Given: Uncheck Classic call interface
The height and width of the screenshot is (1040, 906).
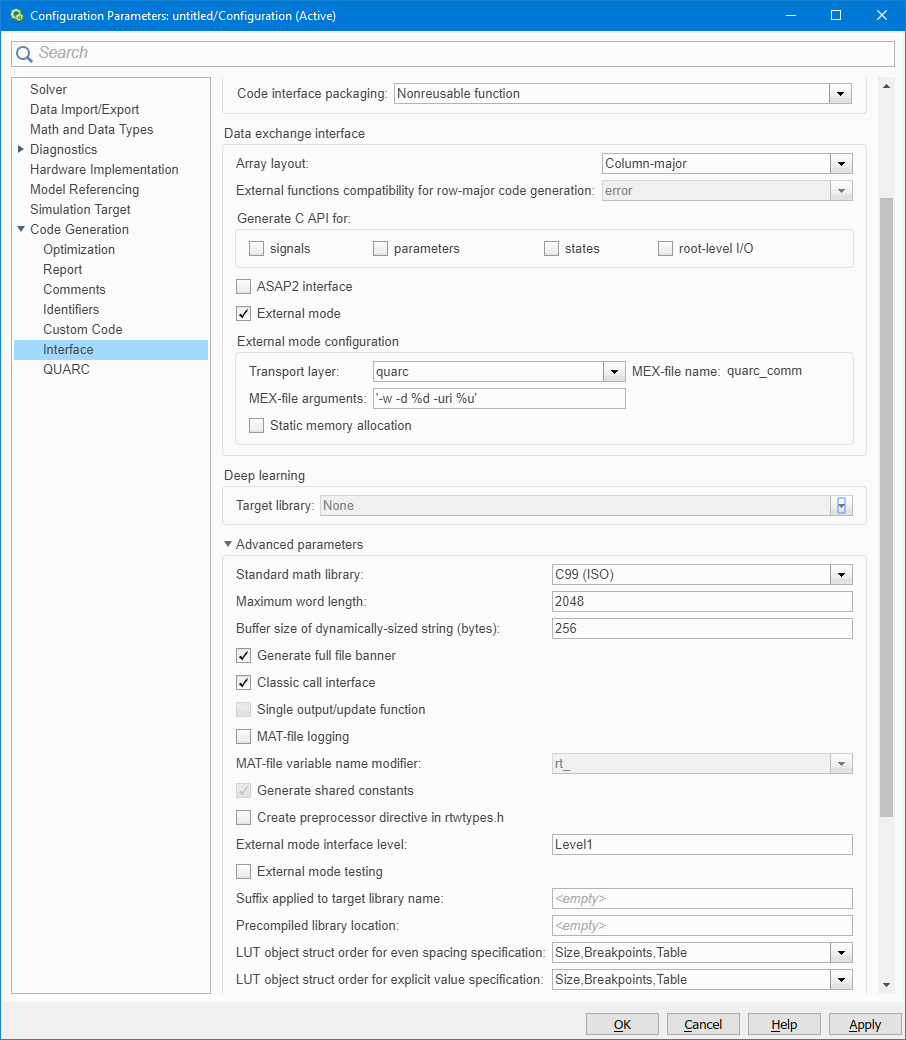Looking at the screenshot, I should (243, 682).
